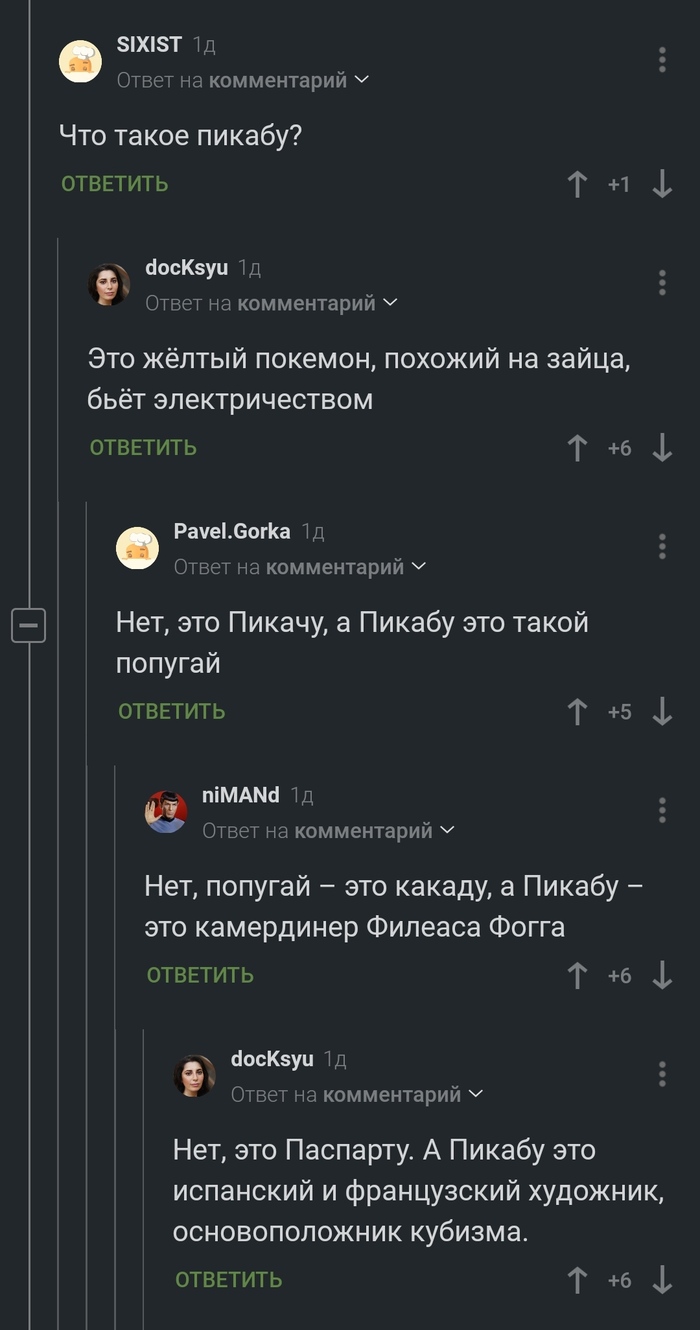Expand 'Ответ на комментарий' chevron under SIXIST
This screenshot has height=1330, width=700.
(362, 80)
